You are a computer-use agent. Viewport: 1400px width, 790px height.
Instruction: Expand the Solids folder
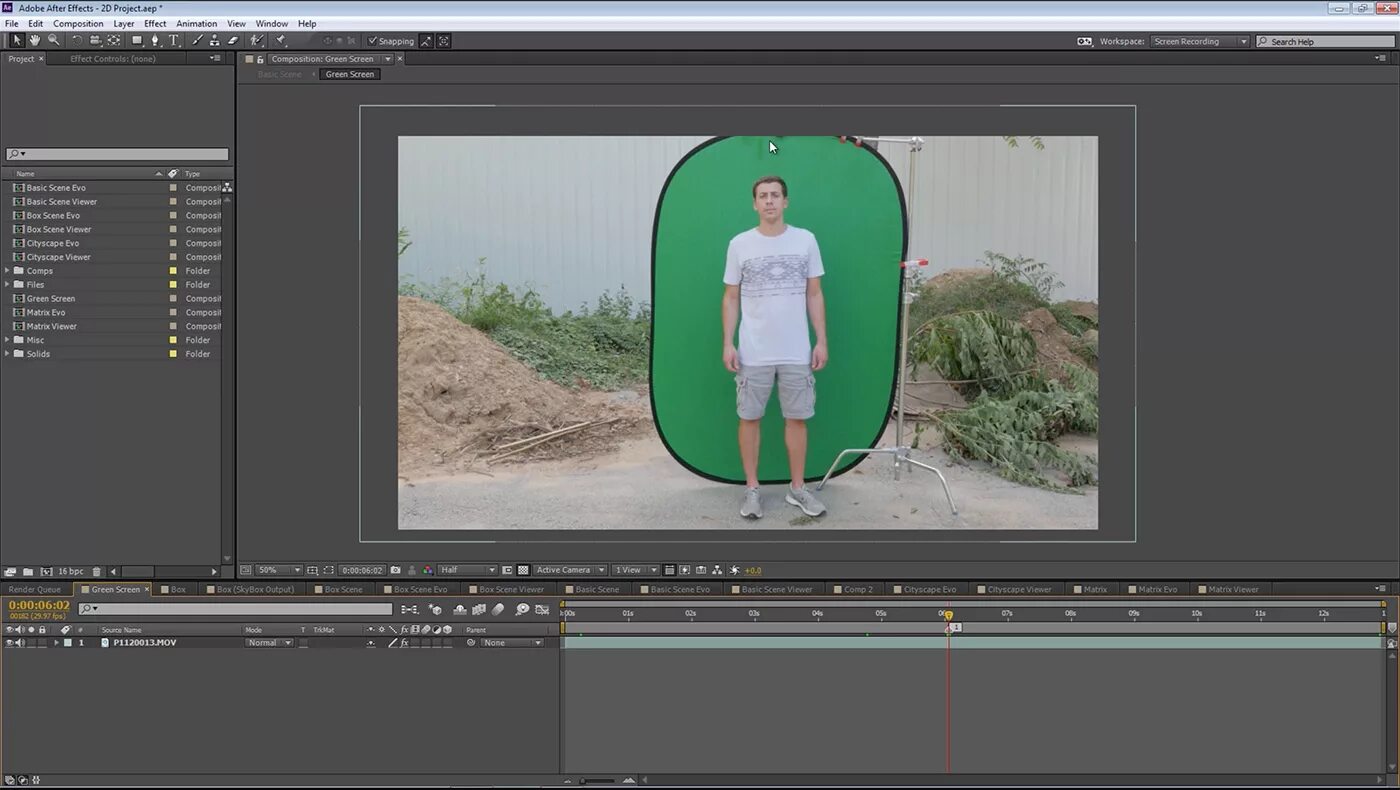pyautogui.click(x=8, y=354)
